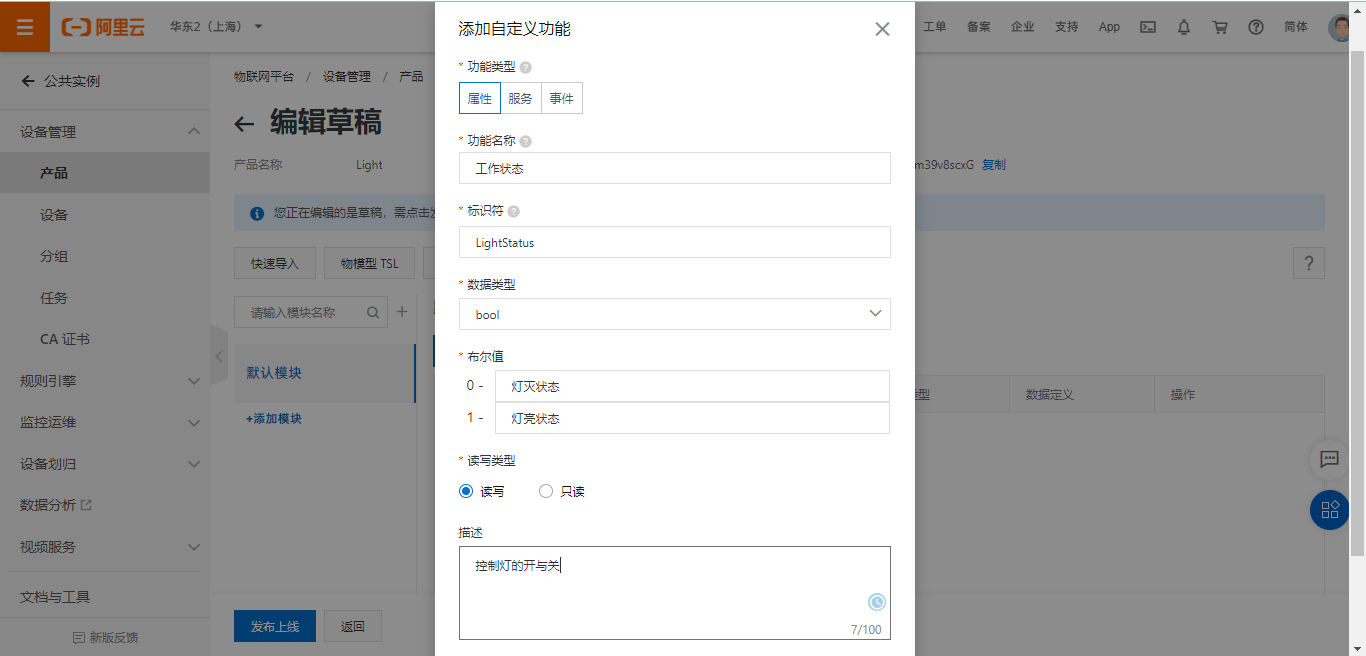This screenshot has height=656, width=1366.
Task: Expand the 华东2（上海）region selector
Action: tap(215, 27)
